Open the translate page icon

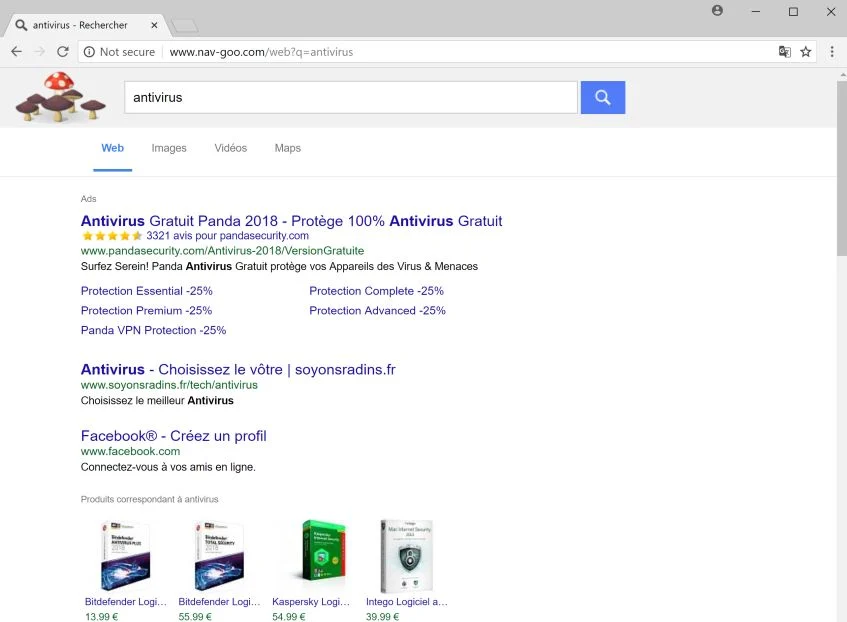(x=784, y=52)
